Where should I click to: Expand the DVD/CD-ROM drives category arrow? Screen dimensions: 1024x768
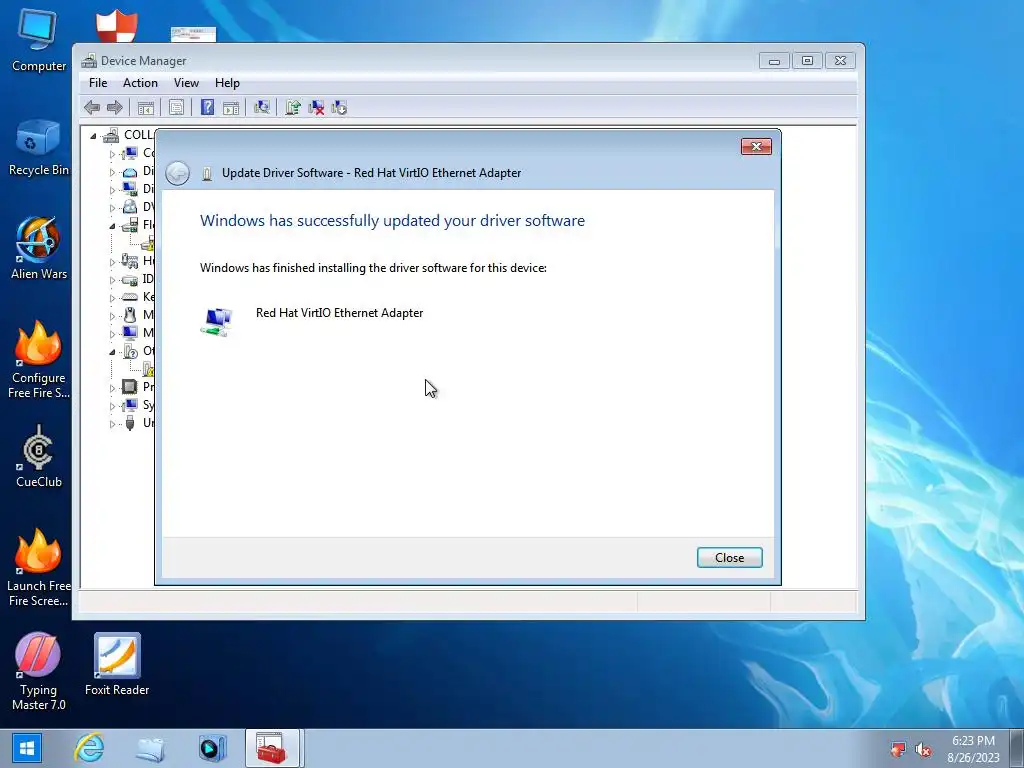click(x=112, y=208)
